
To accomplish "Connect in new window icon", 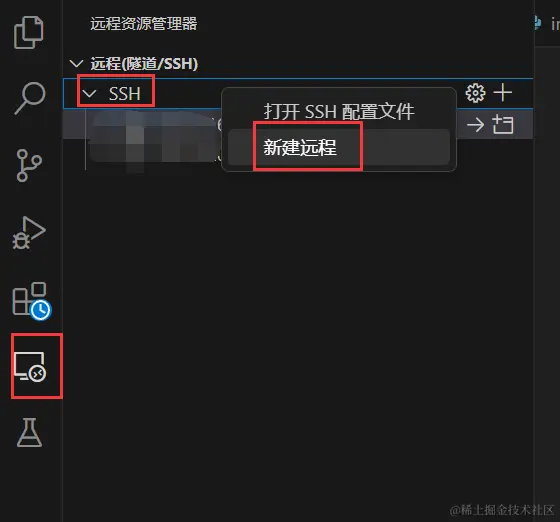I will point(503,125).
